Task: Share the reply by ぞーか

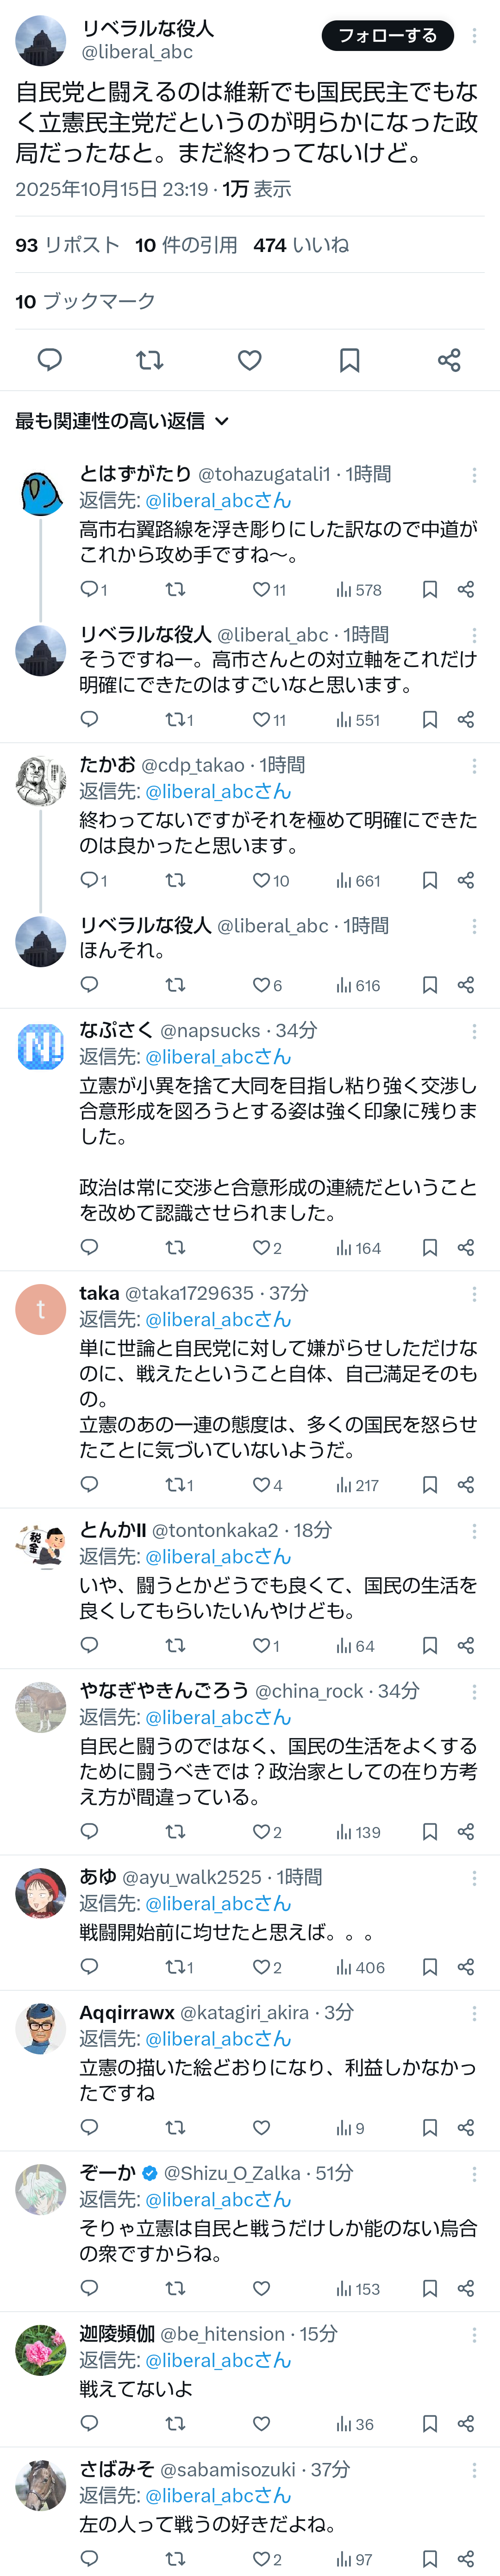Action: coord(465,2288)
